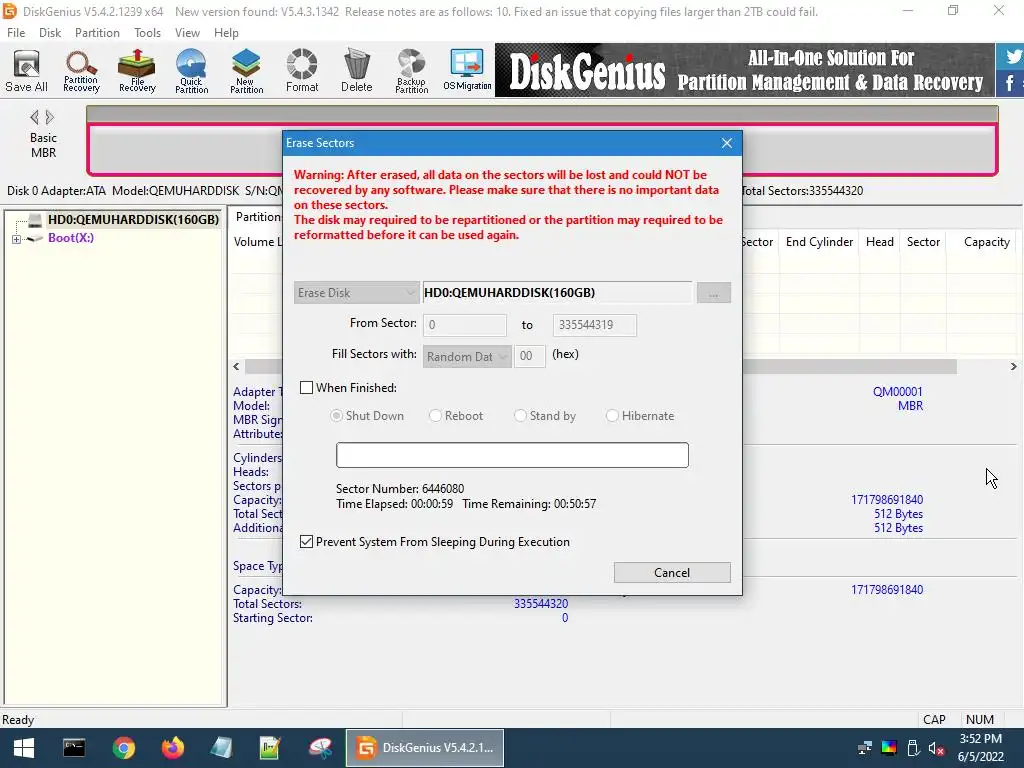This screenshot has width=1024, height=768.
Task: Click the browse (...) disk button
Action: 713,293
